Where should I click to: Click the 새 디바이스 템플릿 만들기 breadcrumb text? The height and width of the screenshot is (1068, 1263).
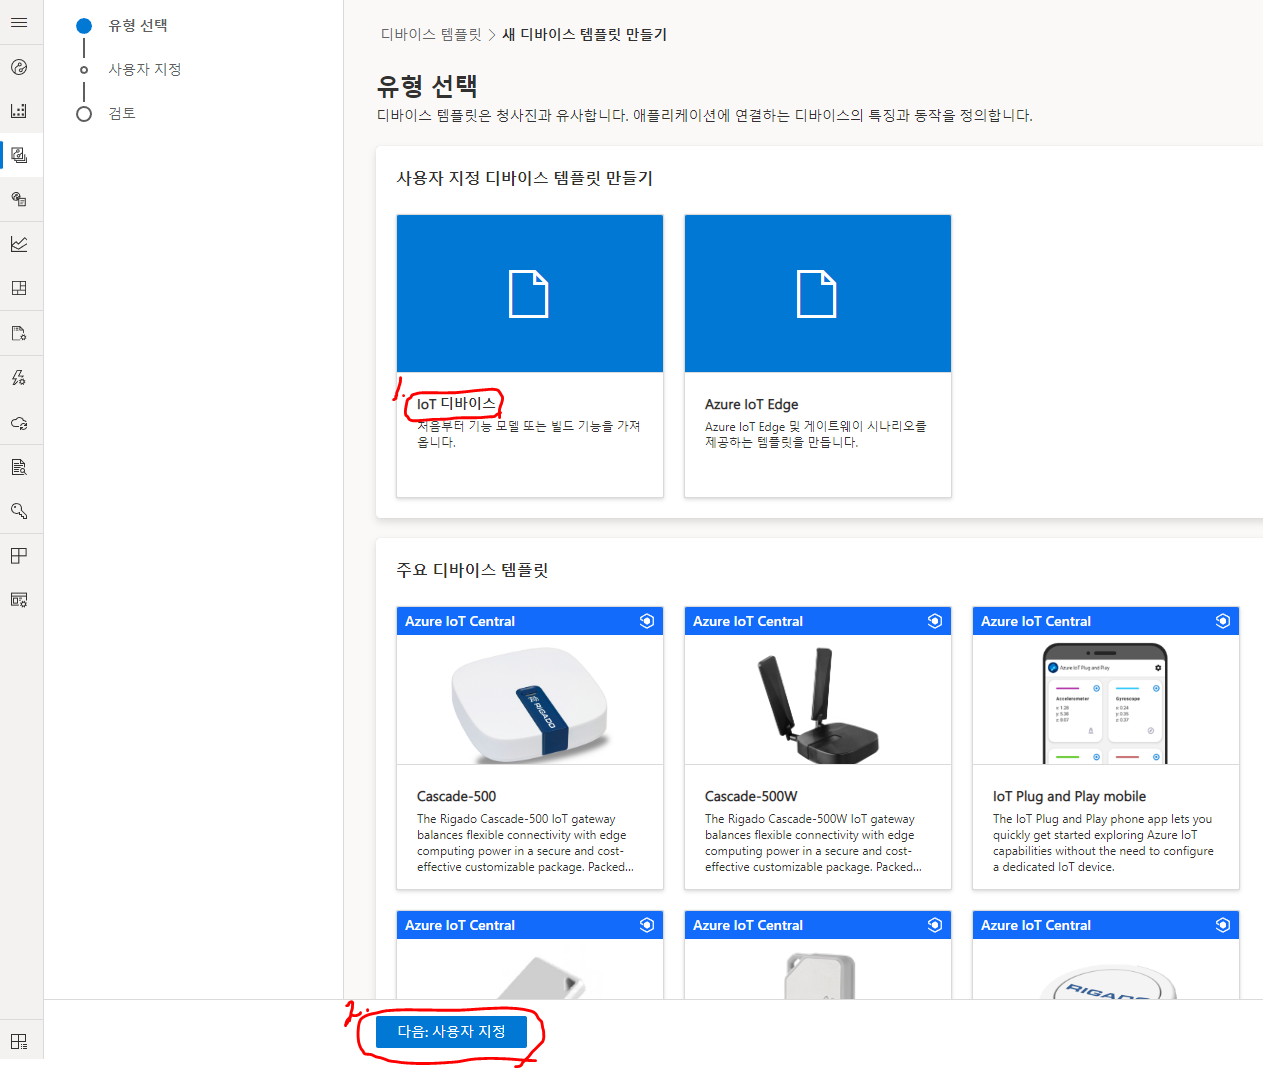click(x=585, y=34)
